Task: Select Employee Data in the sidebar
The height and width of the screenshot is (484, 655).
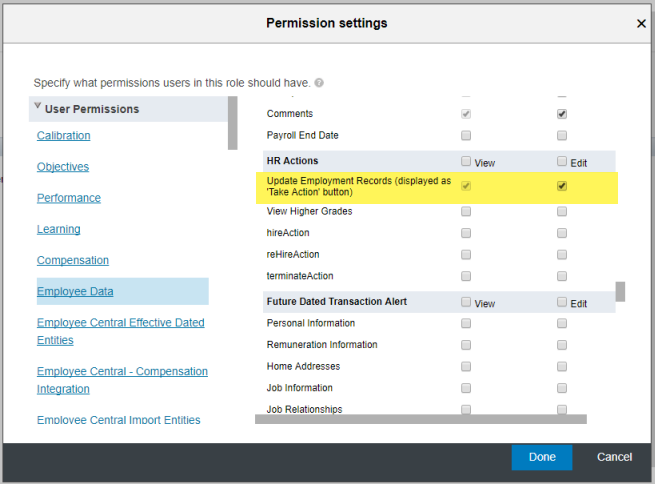Action: [x=75, y=291]
